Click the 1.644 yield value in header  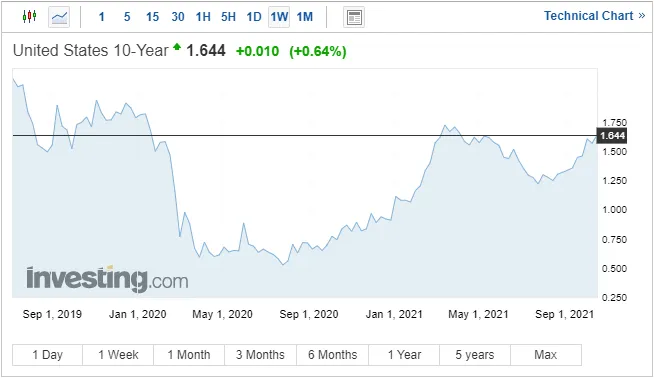tap(206, 50)
